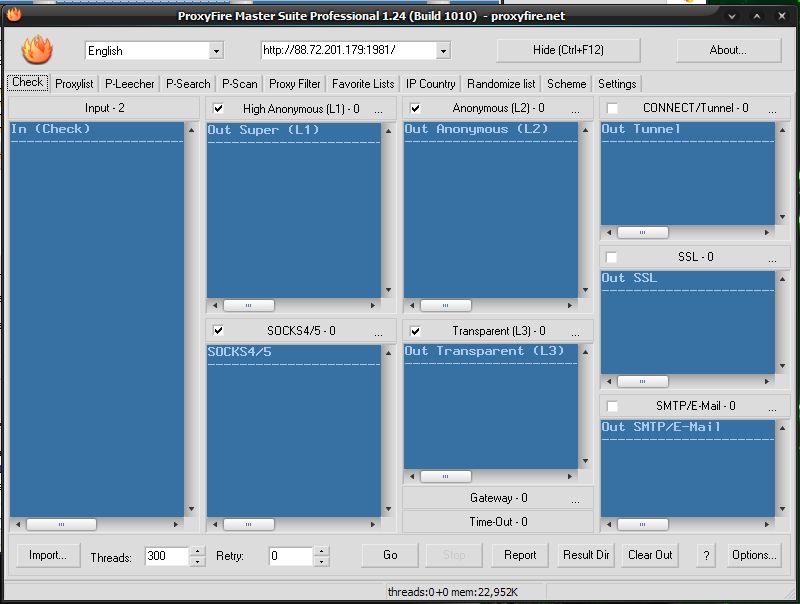Click the Report button
800x604 pixels.
(x=520, y=555)
